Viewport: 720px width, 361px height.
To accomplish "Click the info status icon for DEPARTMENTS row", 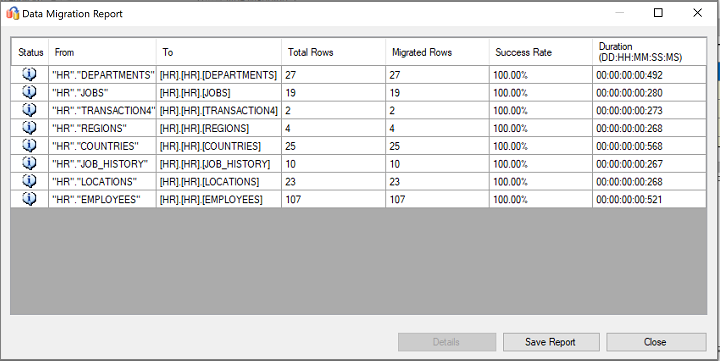I will tap(29, 74).
